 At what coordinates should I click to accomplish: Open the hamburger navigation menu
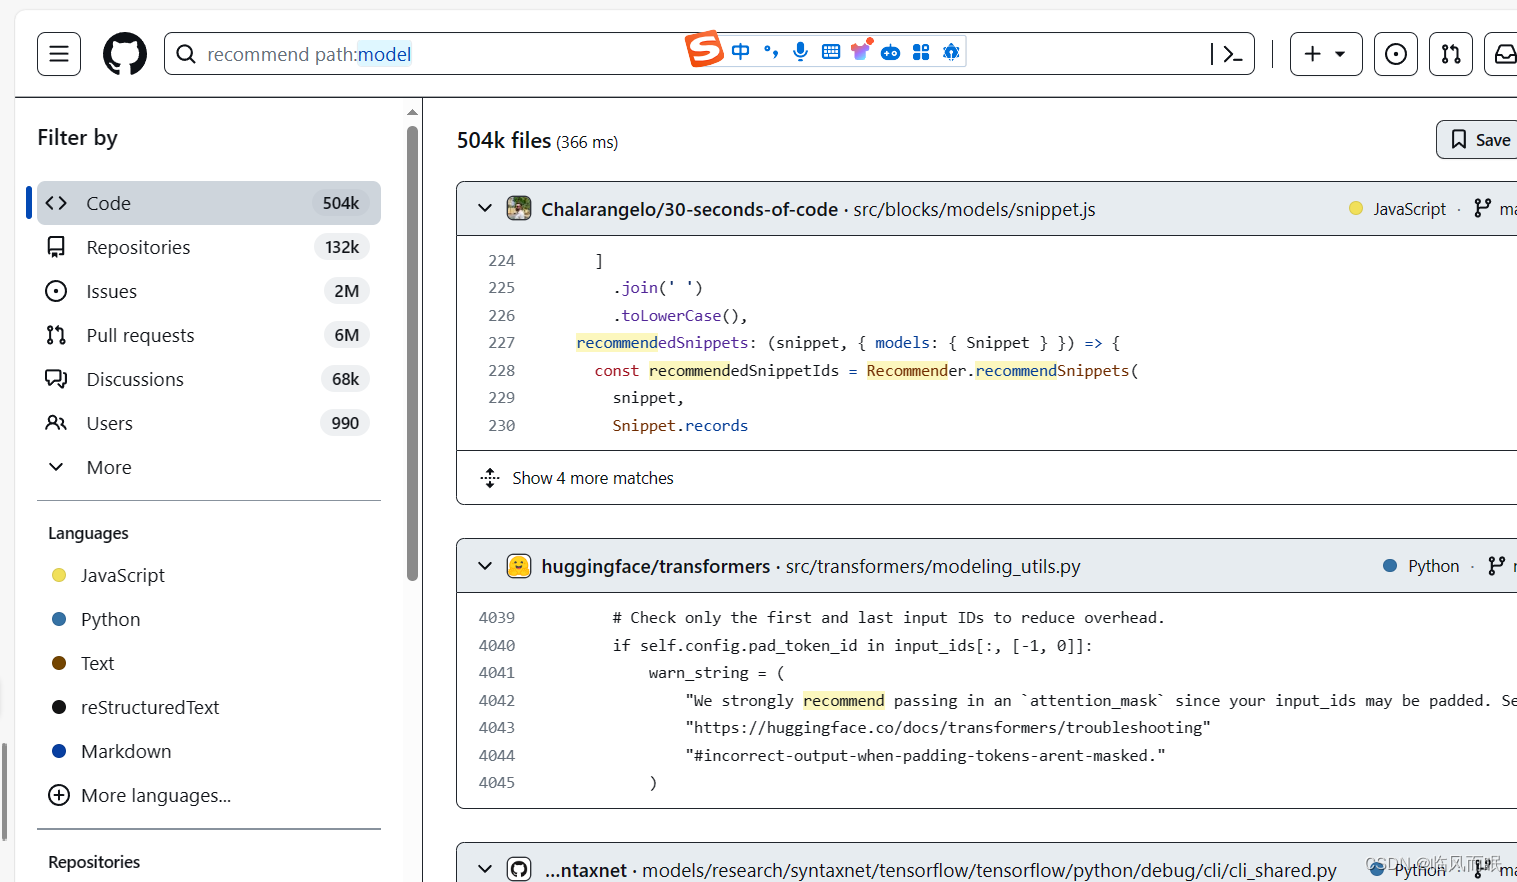(59, 54)
